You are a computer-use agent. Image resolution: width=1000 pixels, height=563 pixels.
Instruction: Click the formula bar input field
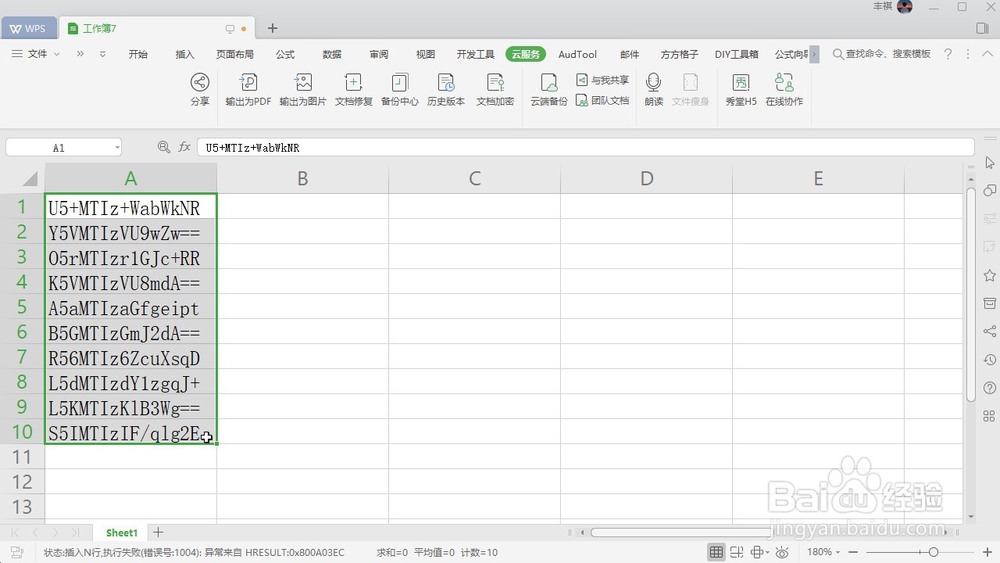(585, 147)
